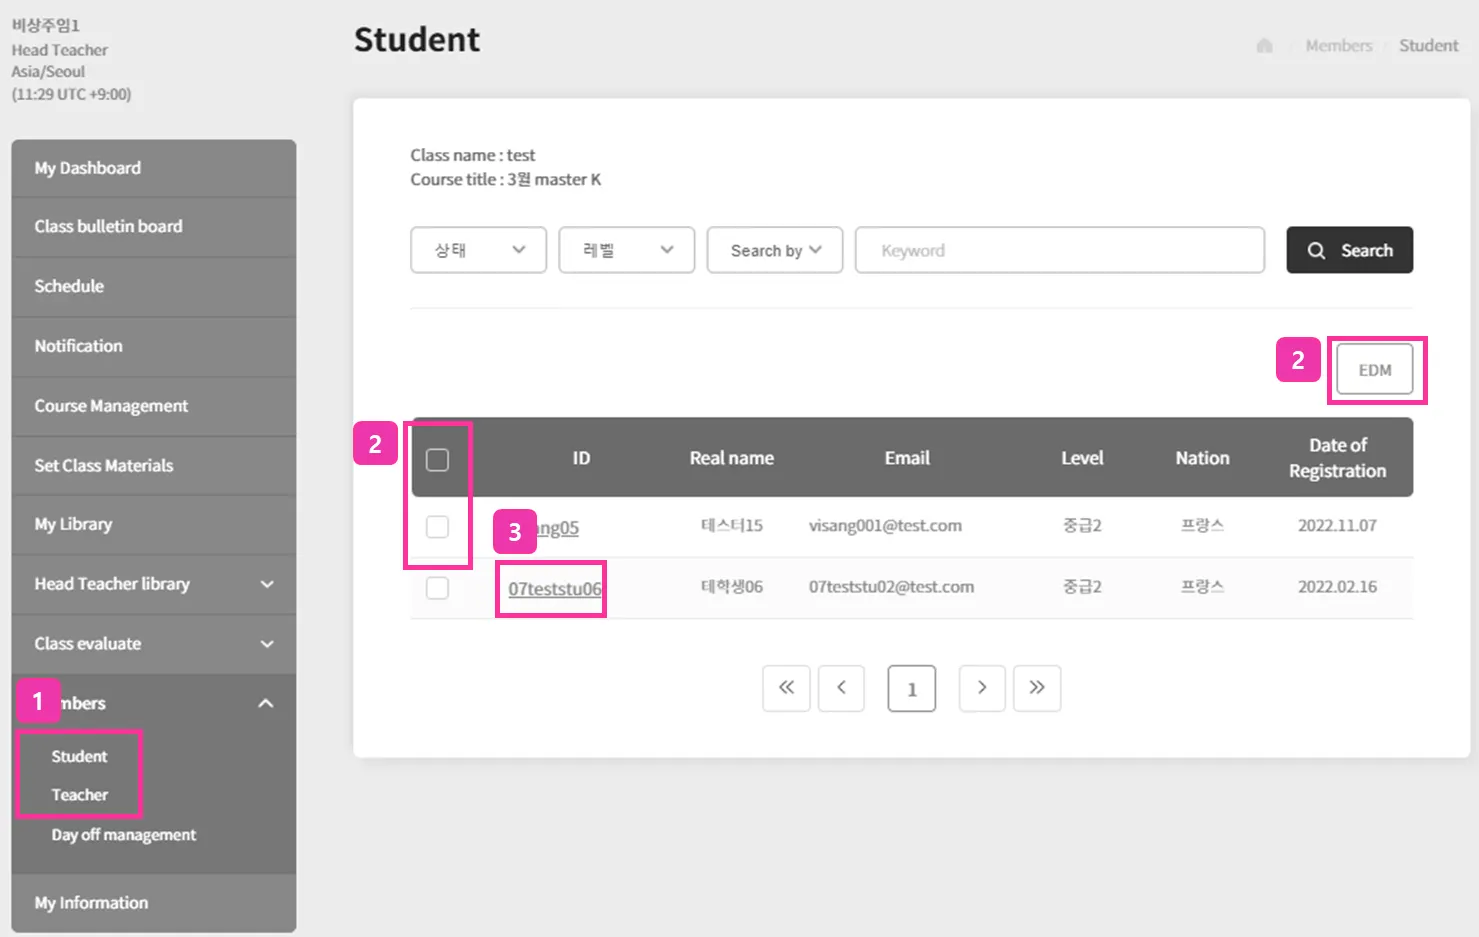This screenshot has height=937, width=1479.
Task: Click the real name 테학생06
Action: [732, 587]
